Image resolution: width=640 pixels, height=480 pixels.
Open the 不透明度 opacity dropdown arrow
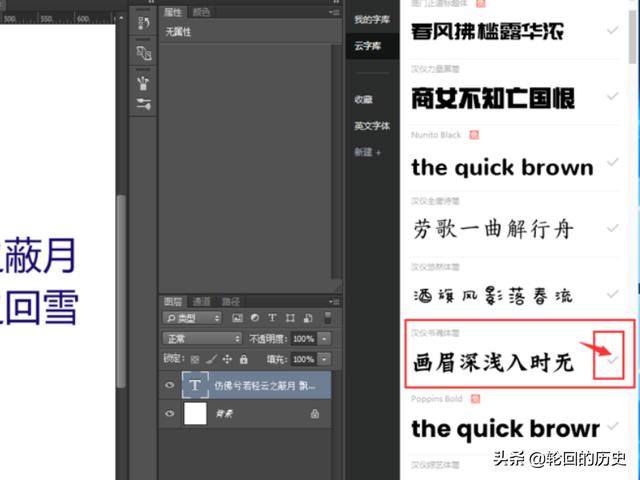click(323, 339)
